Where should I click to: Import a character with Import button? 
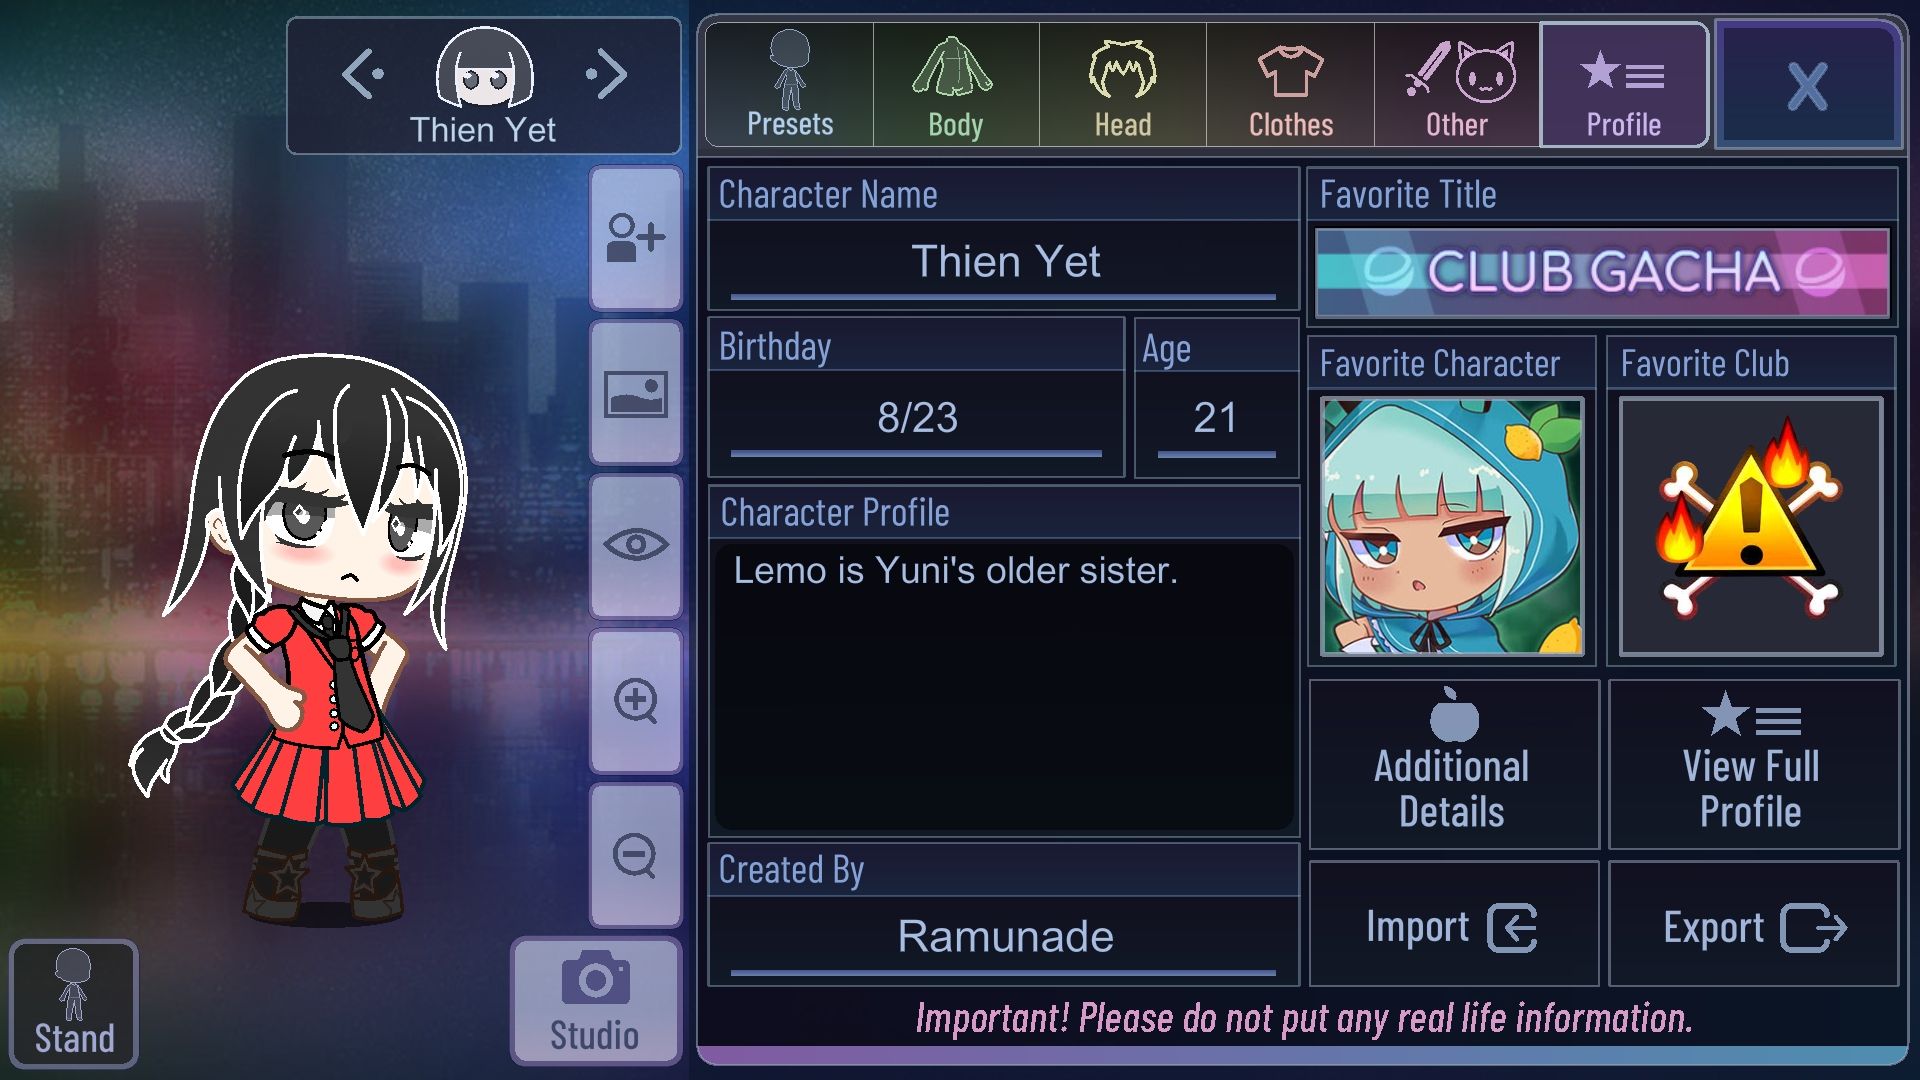point(1453,925)
